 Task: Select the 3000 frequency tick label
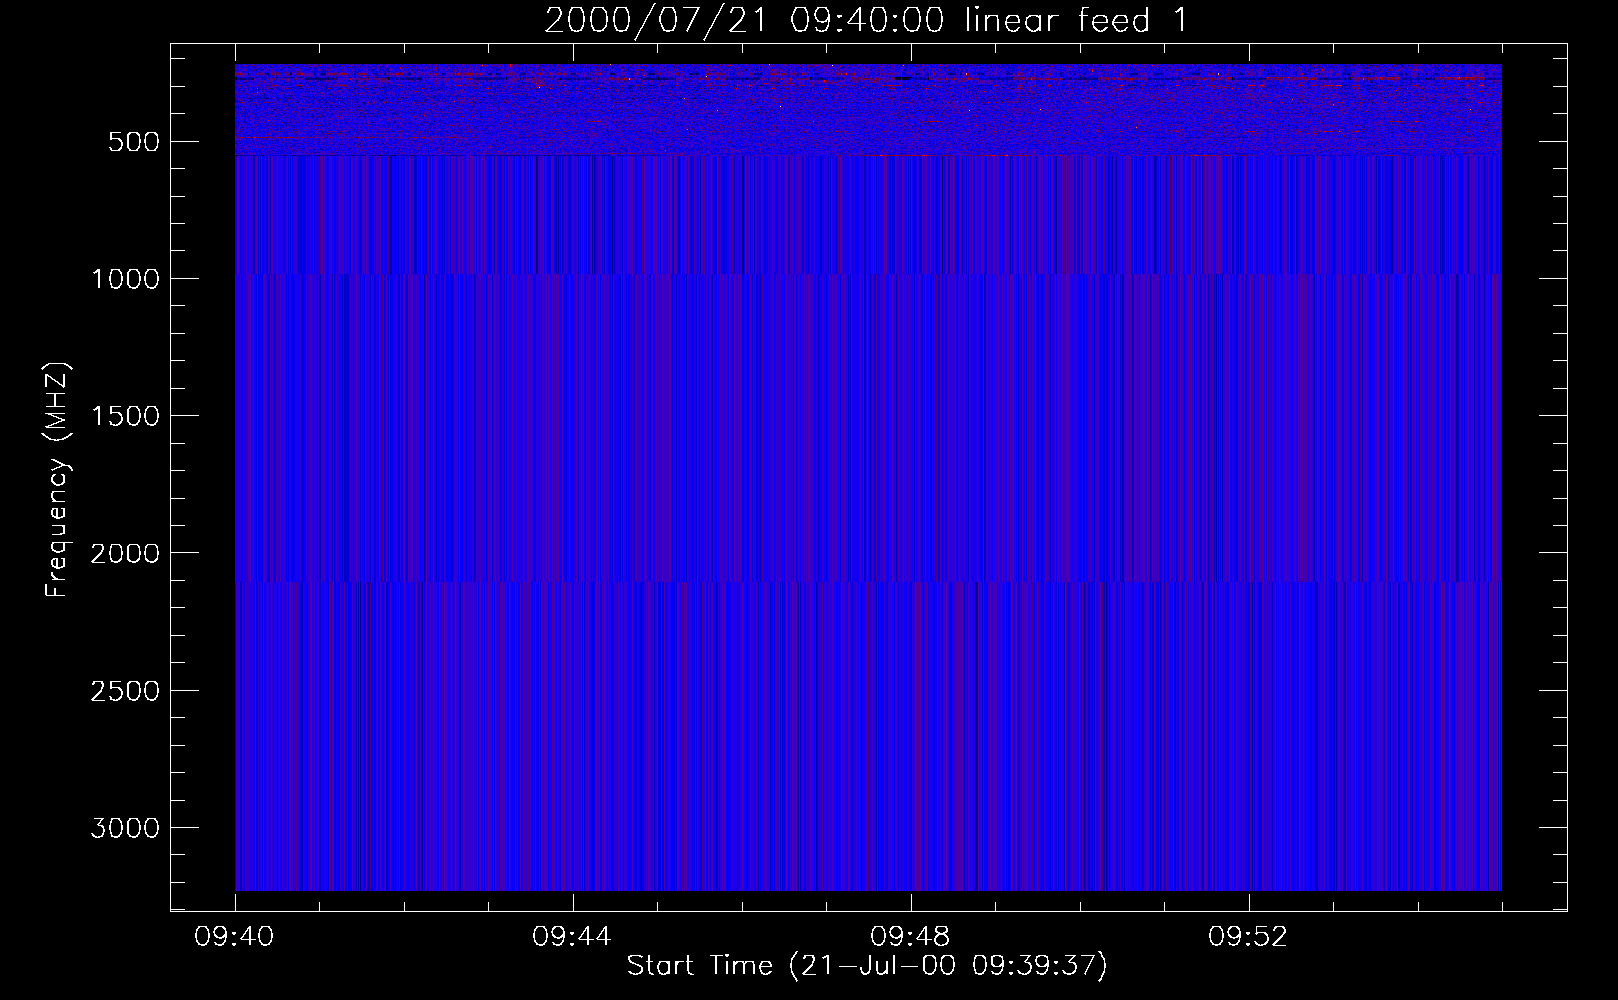tap(125, 828)
